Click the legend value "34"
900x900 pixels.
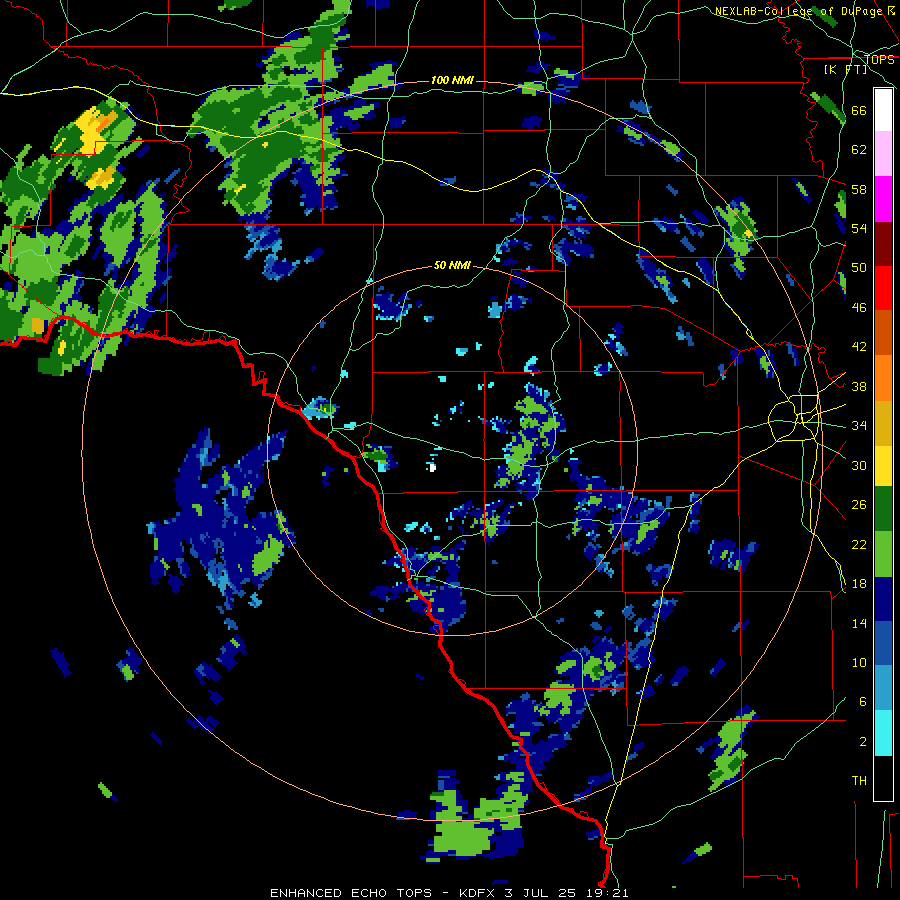tap(859, 426)
